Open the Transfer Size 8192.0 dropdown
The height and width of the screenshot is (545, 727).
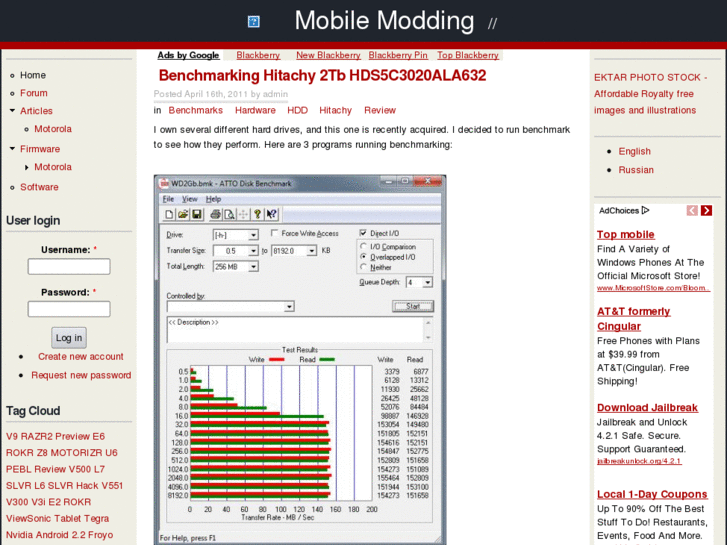click(x=312, y=251)
